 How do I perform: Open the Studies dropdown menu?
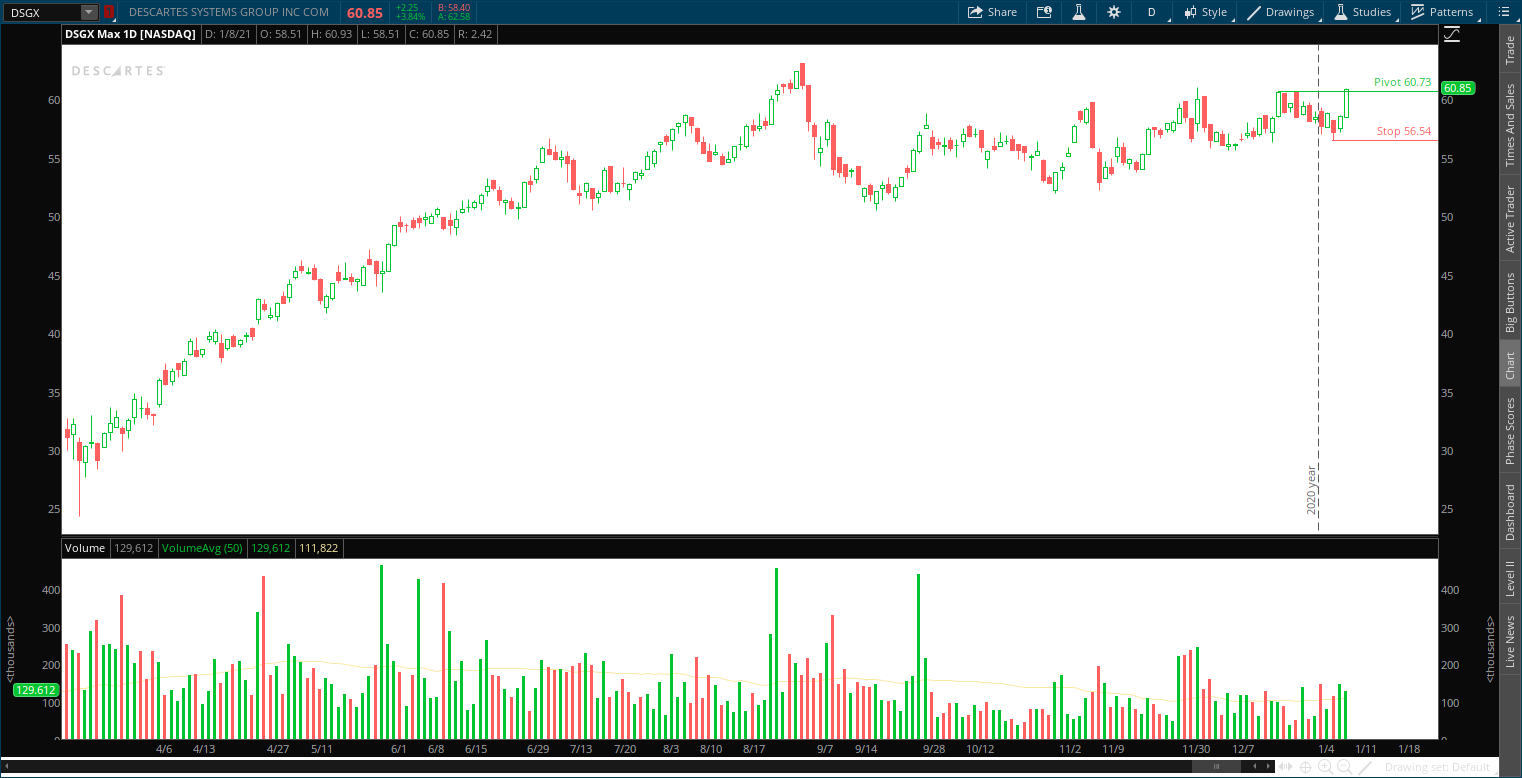tap(1362, 12)
